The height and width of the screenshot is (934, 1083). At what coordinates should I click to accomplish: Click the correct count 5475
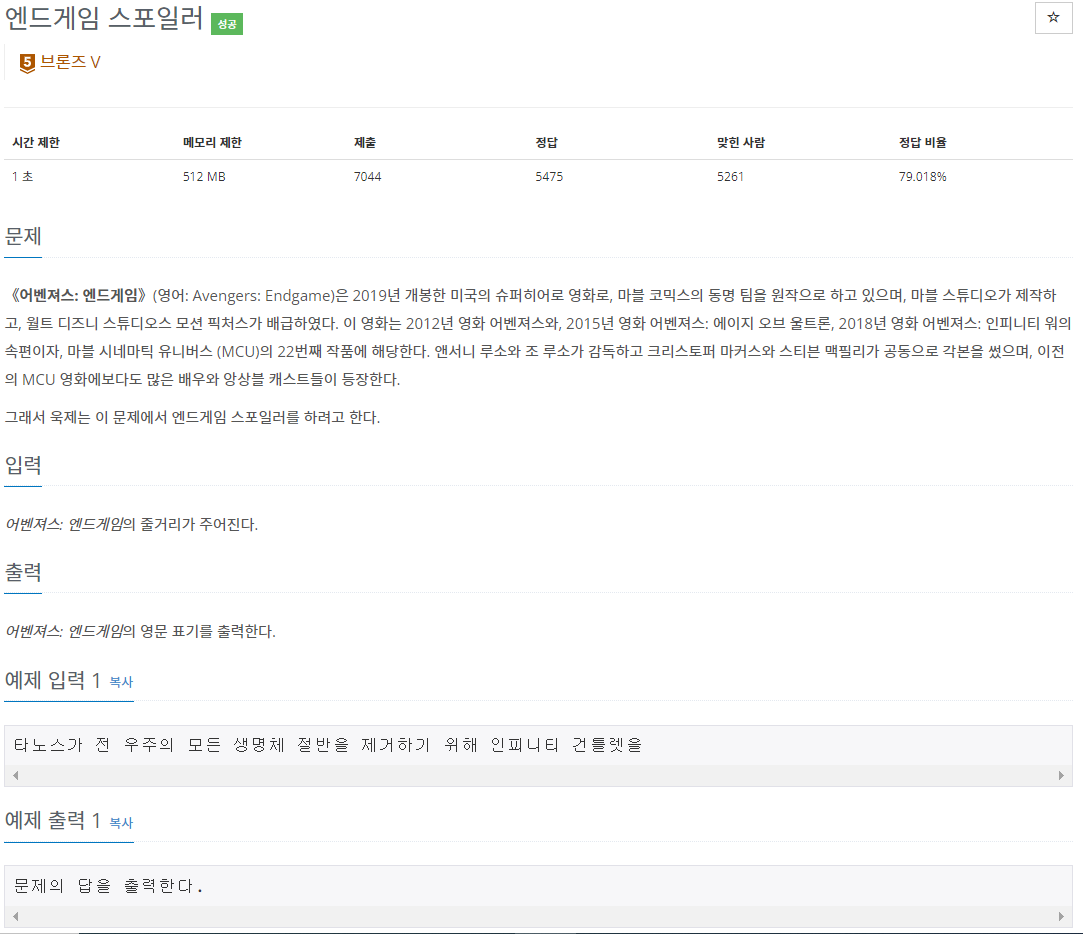(x=549, y=176)
